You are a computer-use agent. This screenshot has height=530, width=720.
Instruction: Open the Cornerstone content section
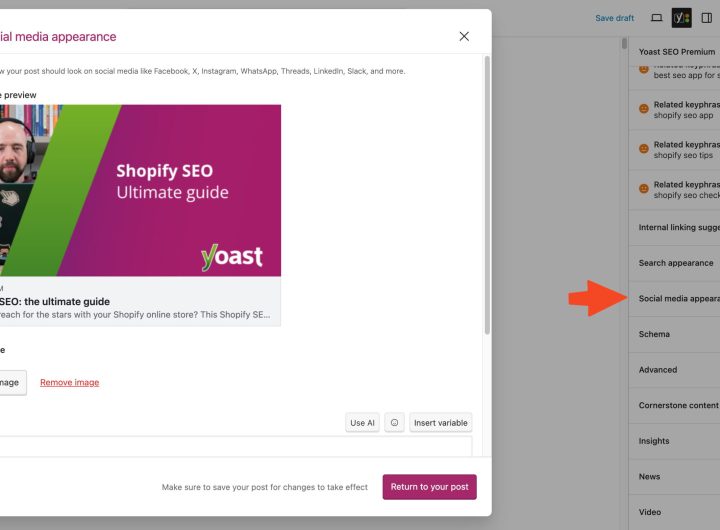click(x=678, y=405)
